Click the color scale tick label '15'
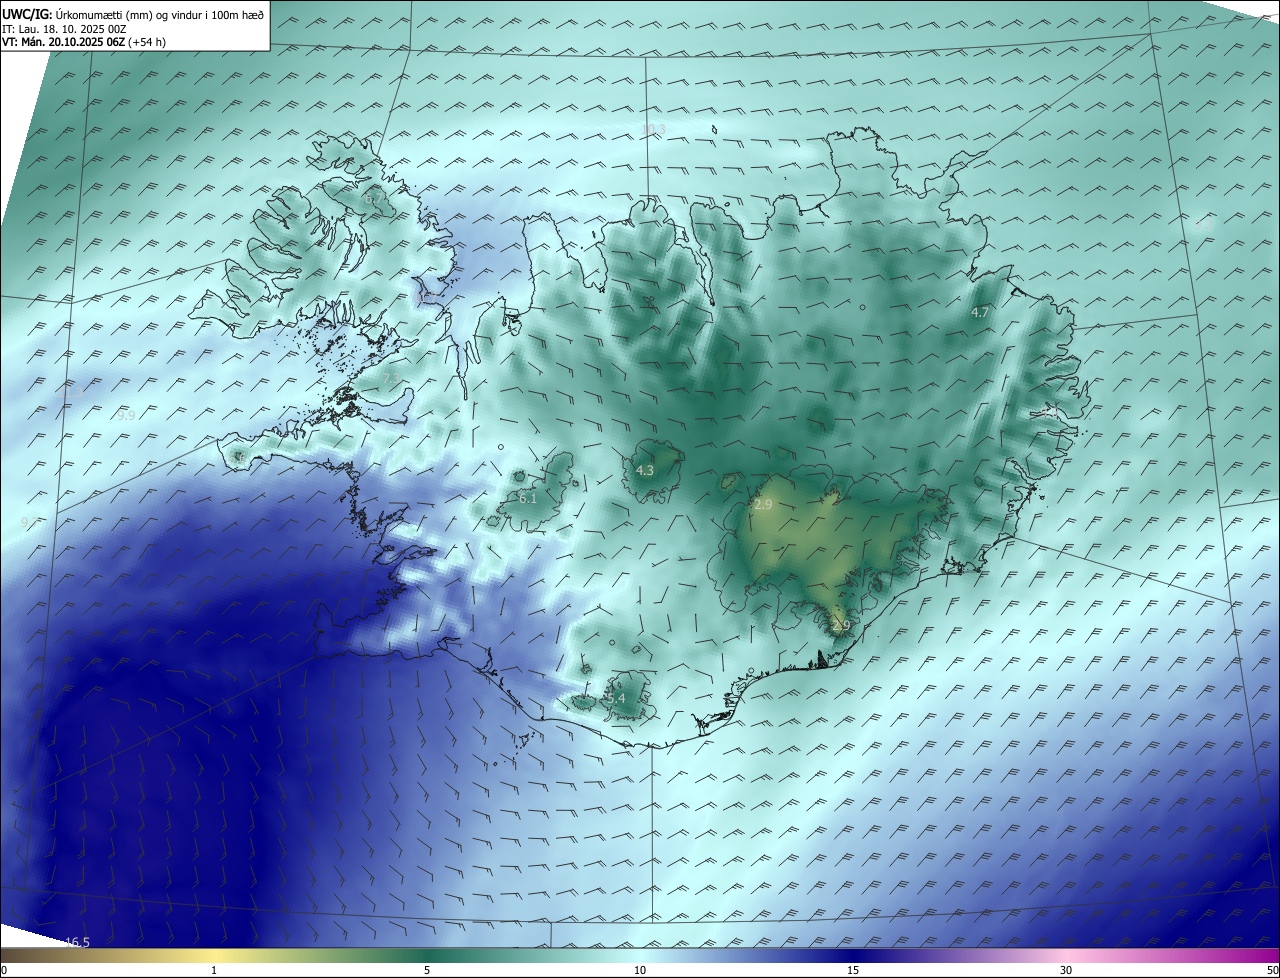This screenshot has height=978, width=1280. 853,970
